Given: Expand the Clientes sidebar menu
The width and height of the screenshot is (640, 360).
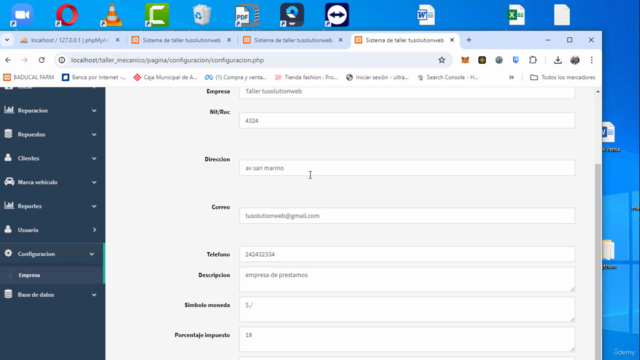Looking at the screenshot, I should tap(52, 158).
